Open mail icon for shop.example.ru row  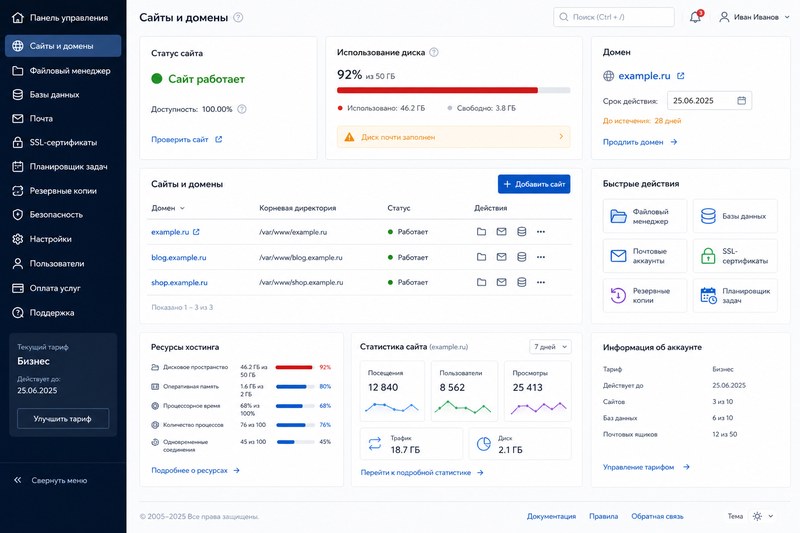coord(502,282)
